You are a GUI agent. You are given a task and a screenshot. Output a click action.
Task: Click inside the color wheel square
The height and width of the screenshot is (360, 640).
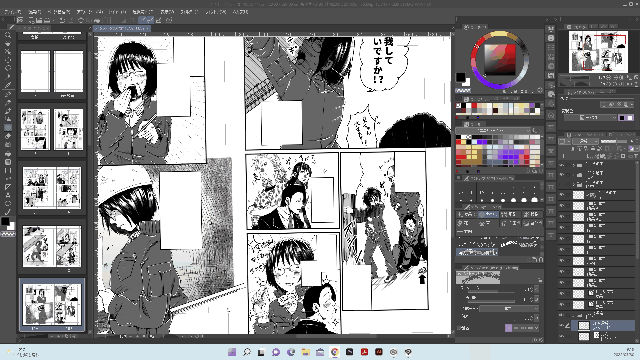pyautogui.click(x=500, y=59)
